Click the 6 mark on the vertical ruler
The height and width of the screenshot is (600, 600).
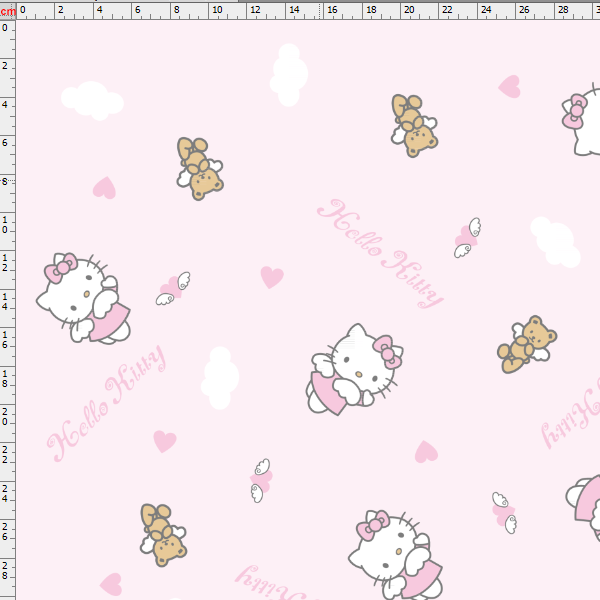click(x=8, y=143)
